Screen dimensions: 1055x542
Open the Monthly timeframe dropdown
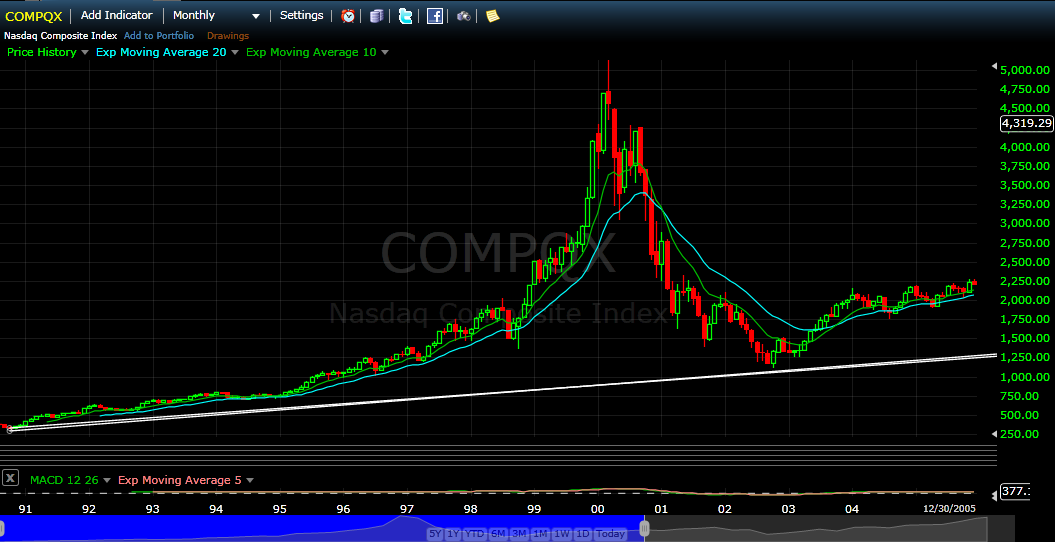coord(216,15)
